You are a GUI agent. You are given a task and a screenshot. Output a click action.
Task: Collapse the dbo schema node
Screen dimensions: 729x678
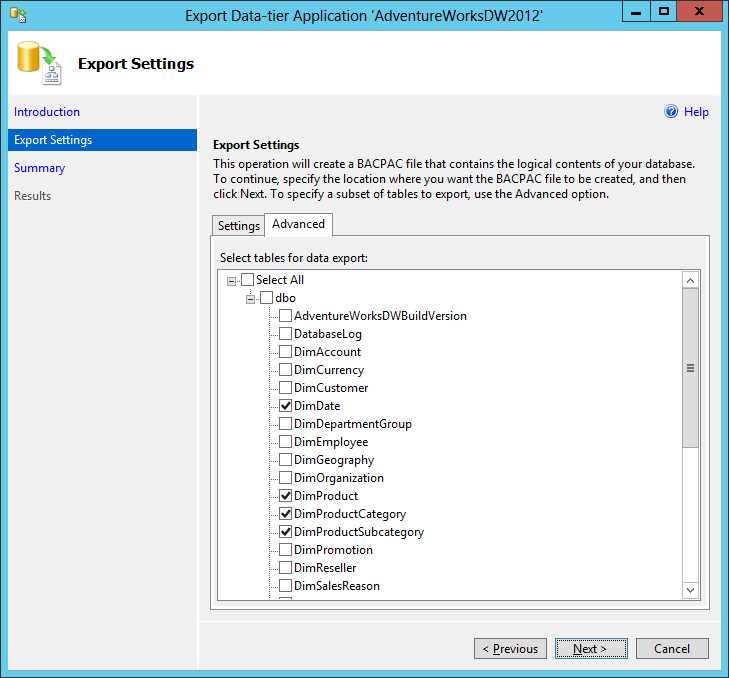coord(250,299)
